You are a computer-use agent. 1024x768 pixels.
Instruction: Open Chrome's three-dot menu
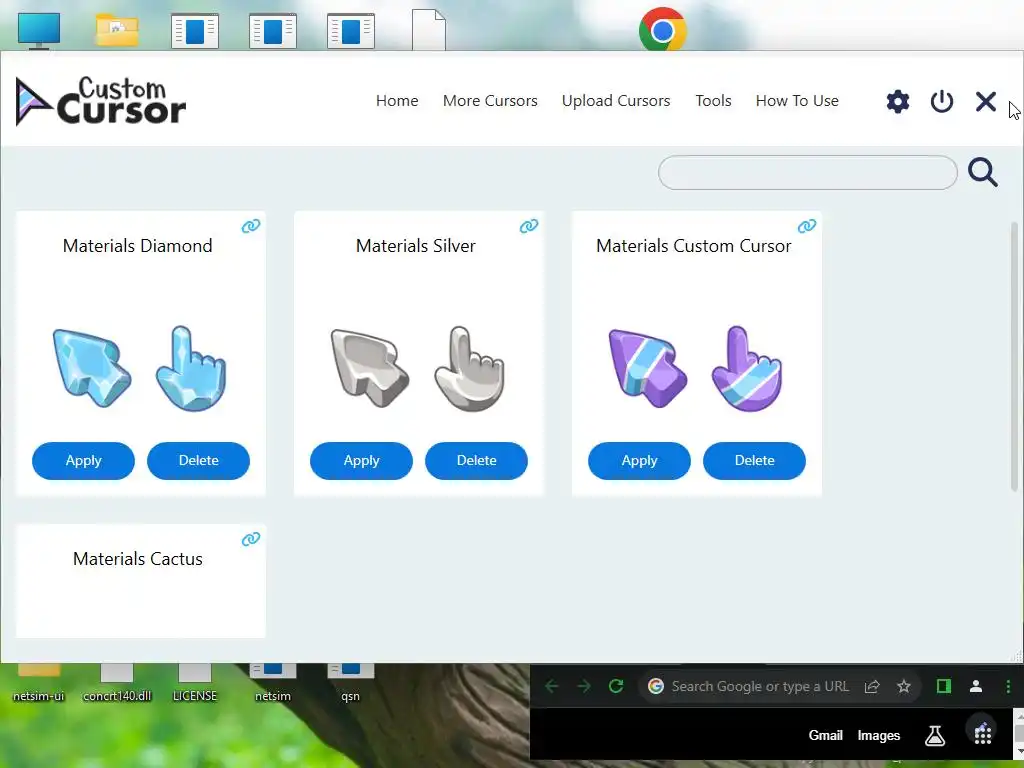pyautogui.click(x=1008, y=686)
